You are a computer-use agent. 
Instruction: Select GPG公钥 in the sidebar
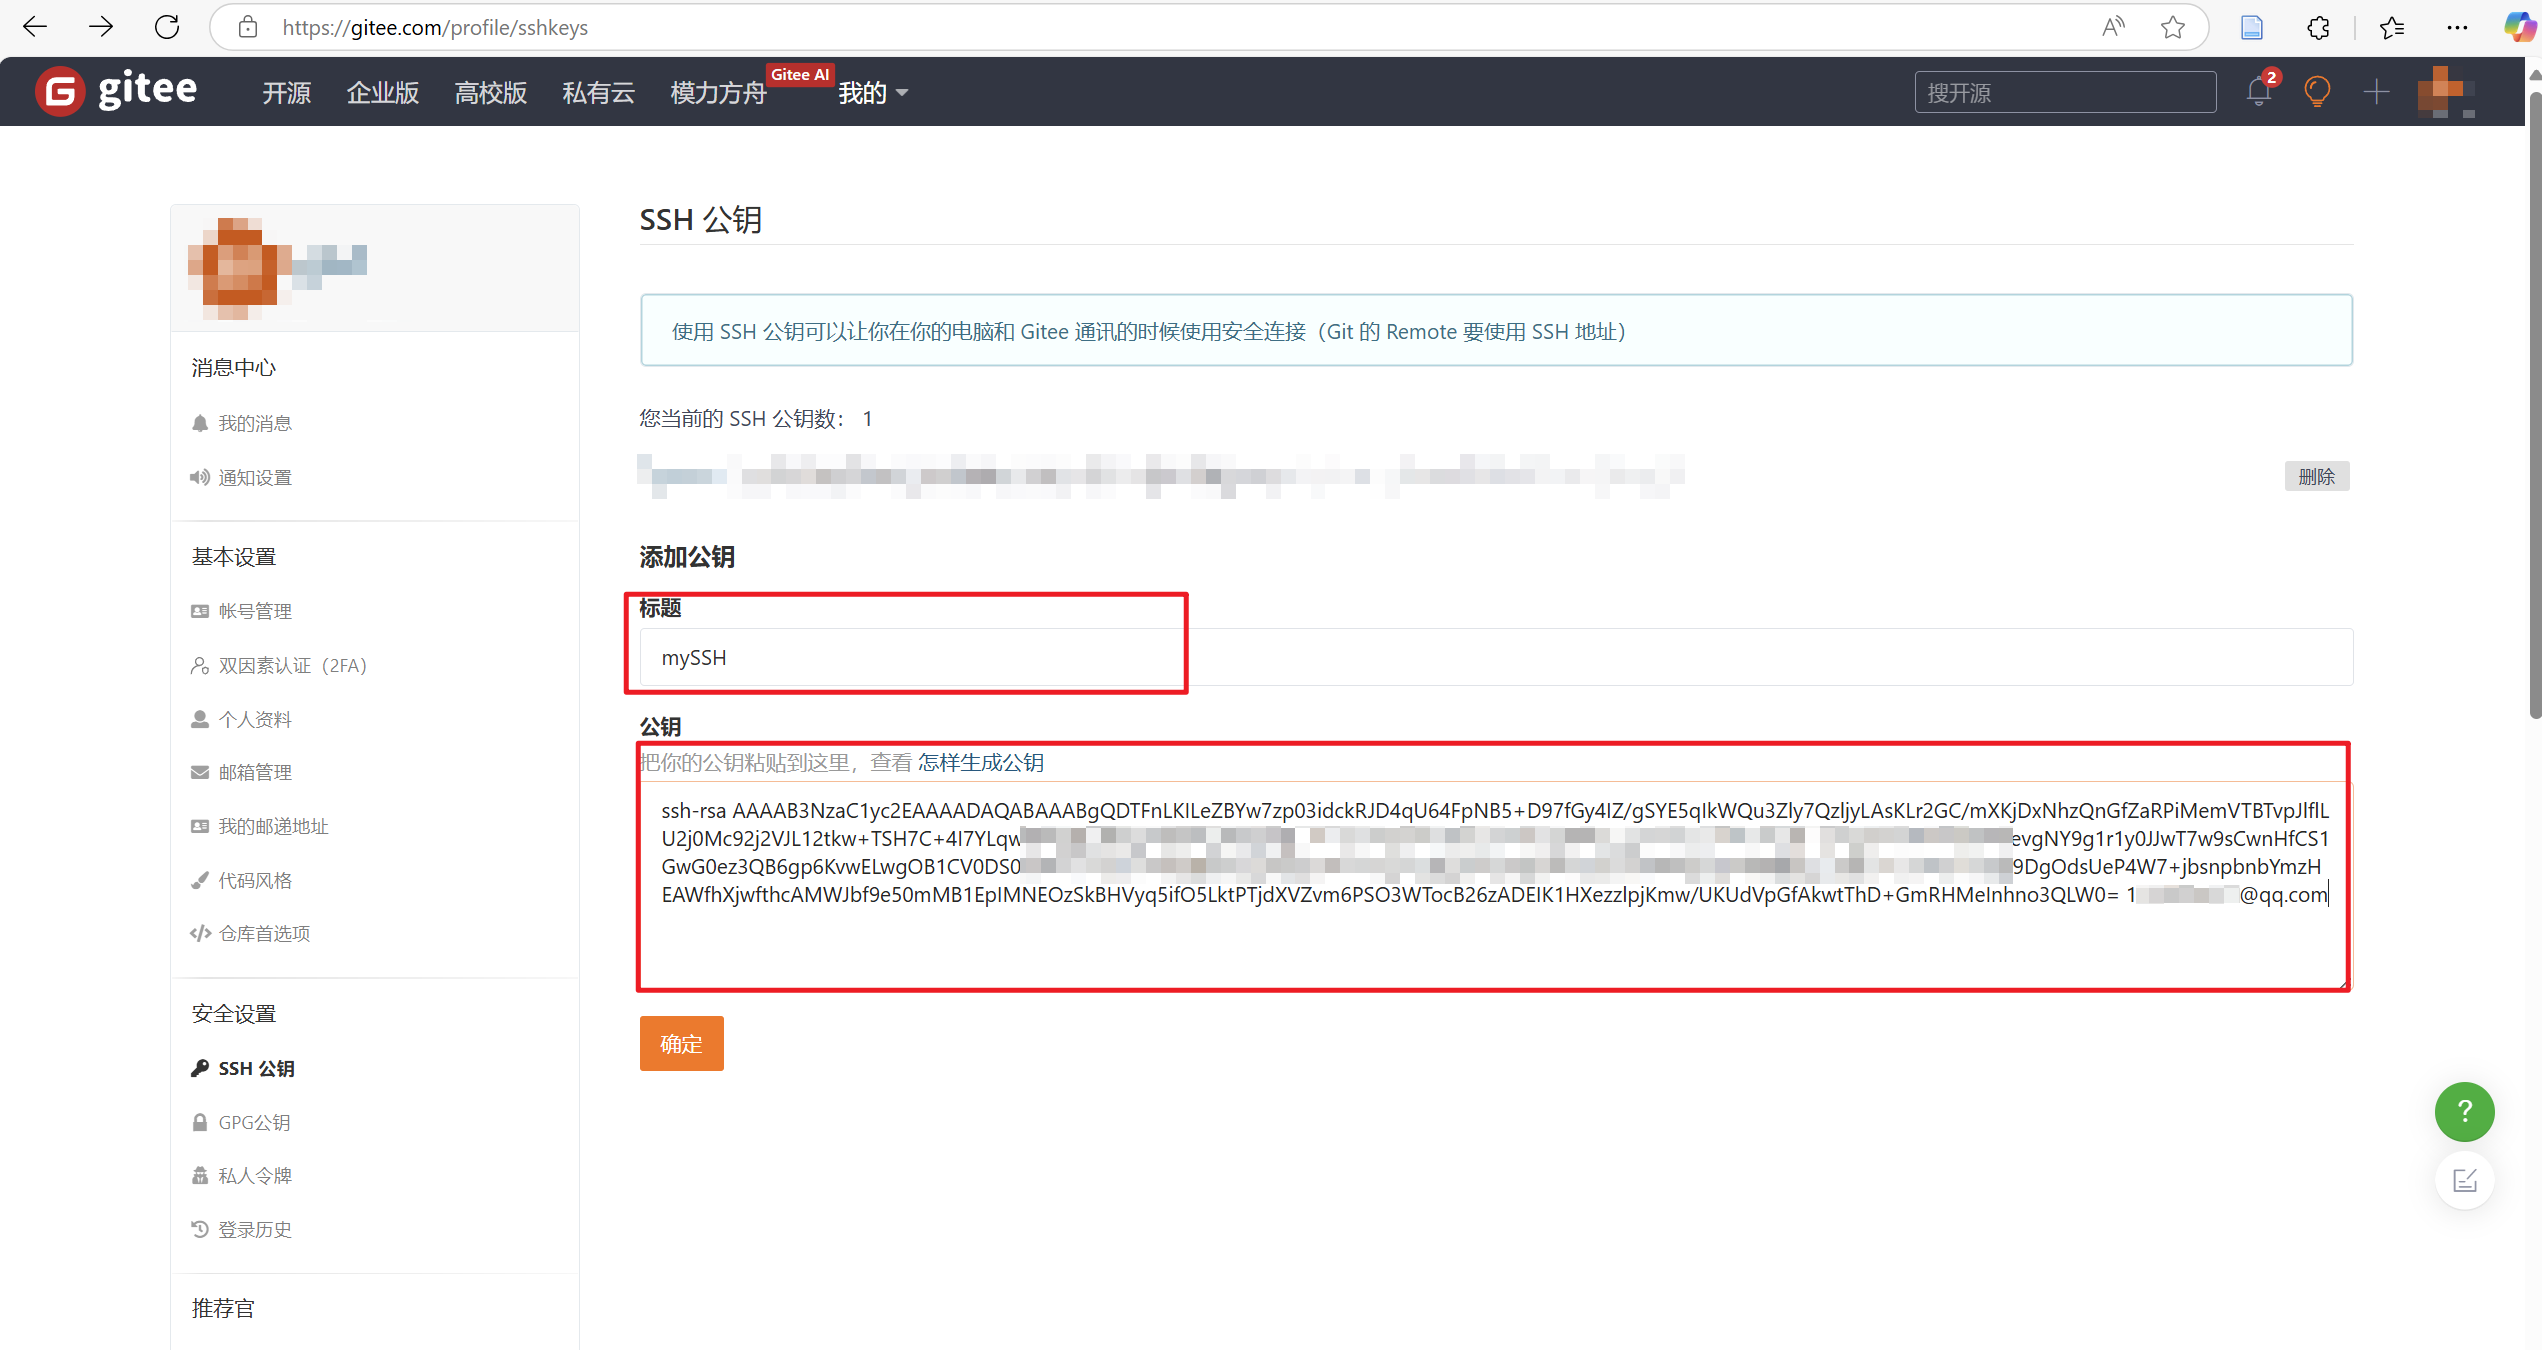(254, 1122)
